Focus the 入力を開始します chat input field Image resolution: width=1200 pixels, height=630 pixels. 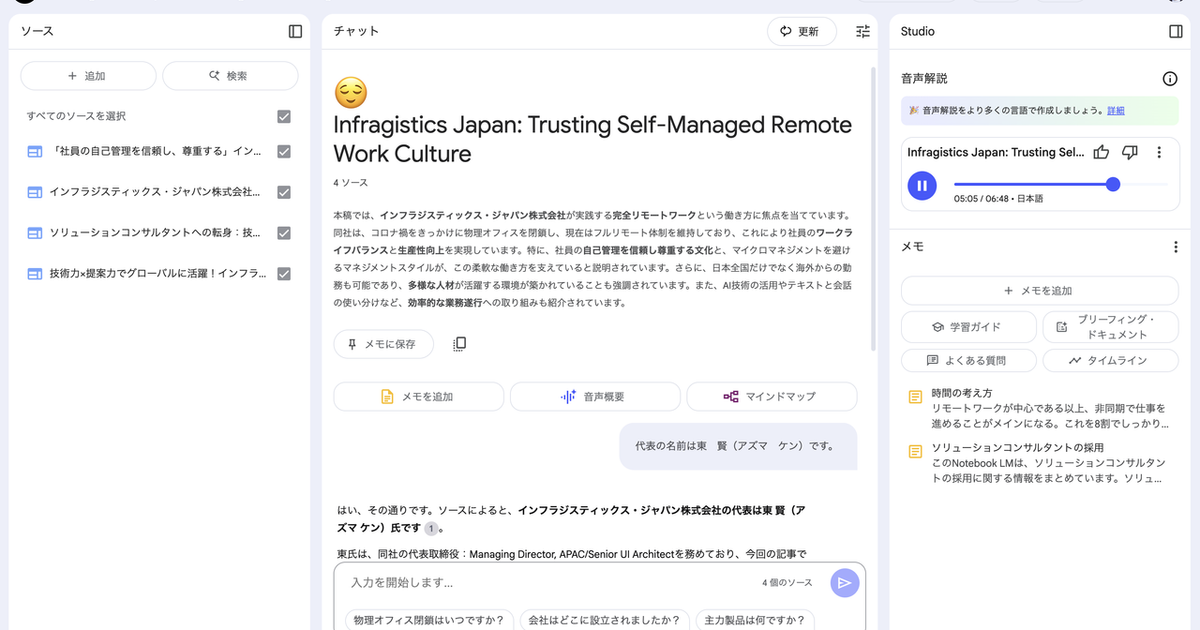(x=552, y=583)
